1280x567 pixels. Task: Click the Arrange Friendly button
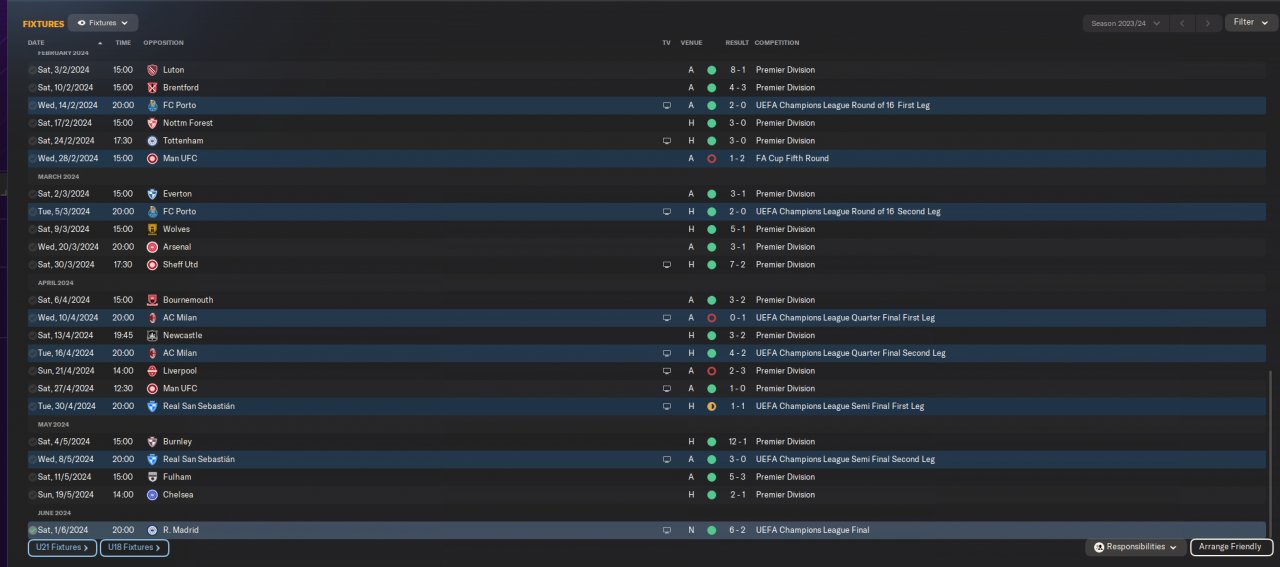click(1231, 547)
